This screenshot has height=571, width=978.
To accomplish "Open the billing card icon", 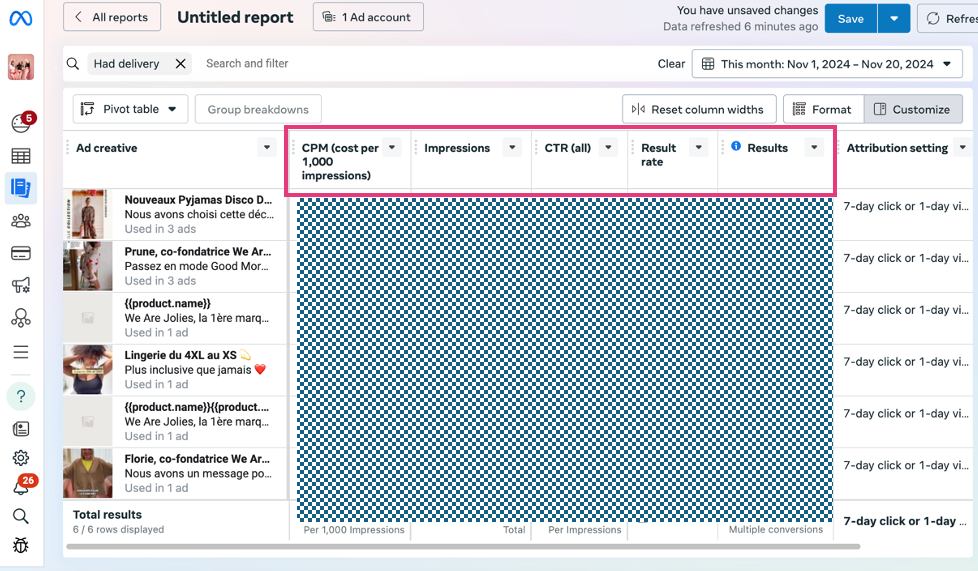I will (21, 253).
